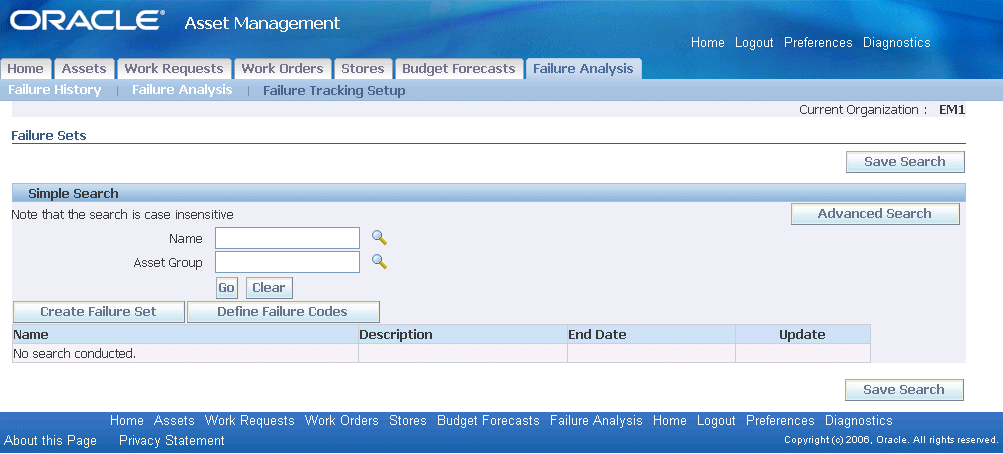Open Diagnostics in the top header
Image resolution: width=1003 pixels, height=454 pixels.
coord(897,43)
